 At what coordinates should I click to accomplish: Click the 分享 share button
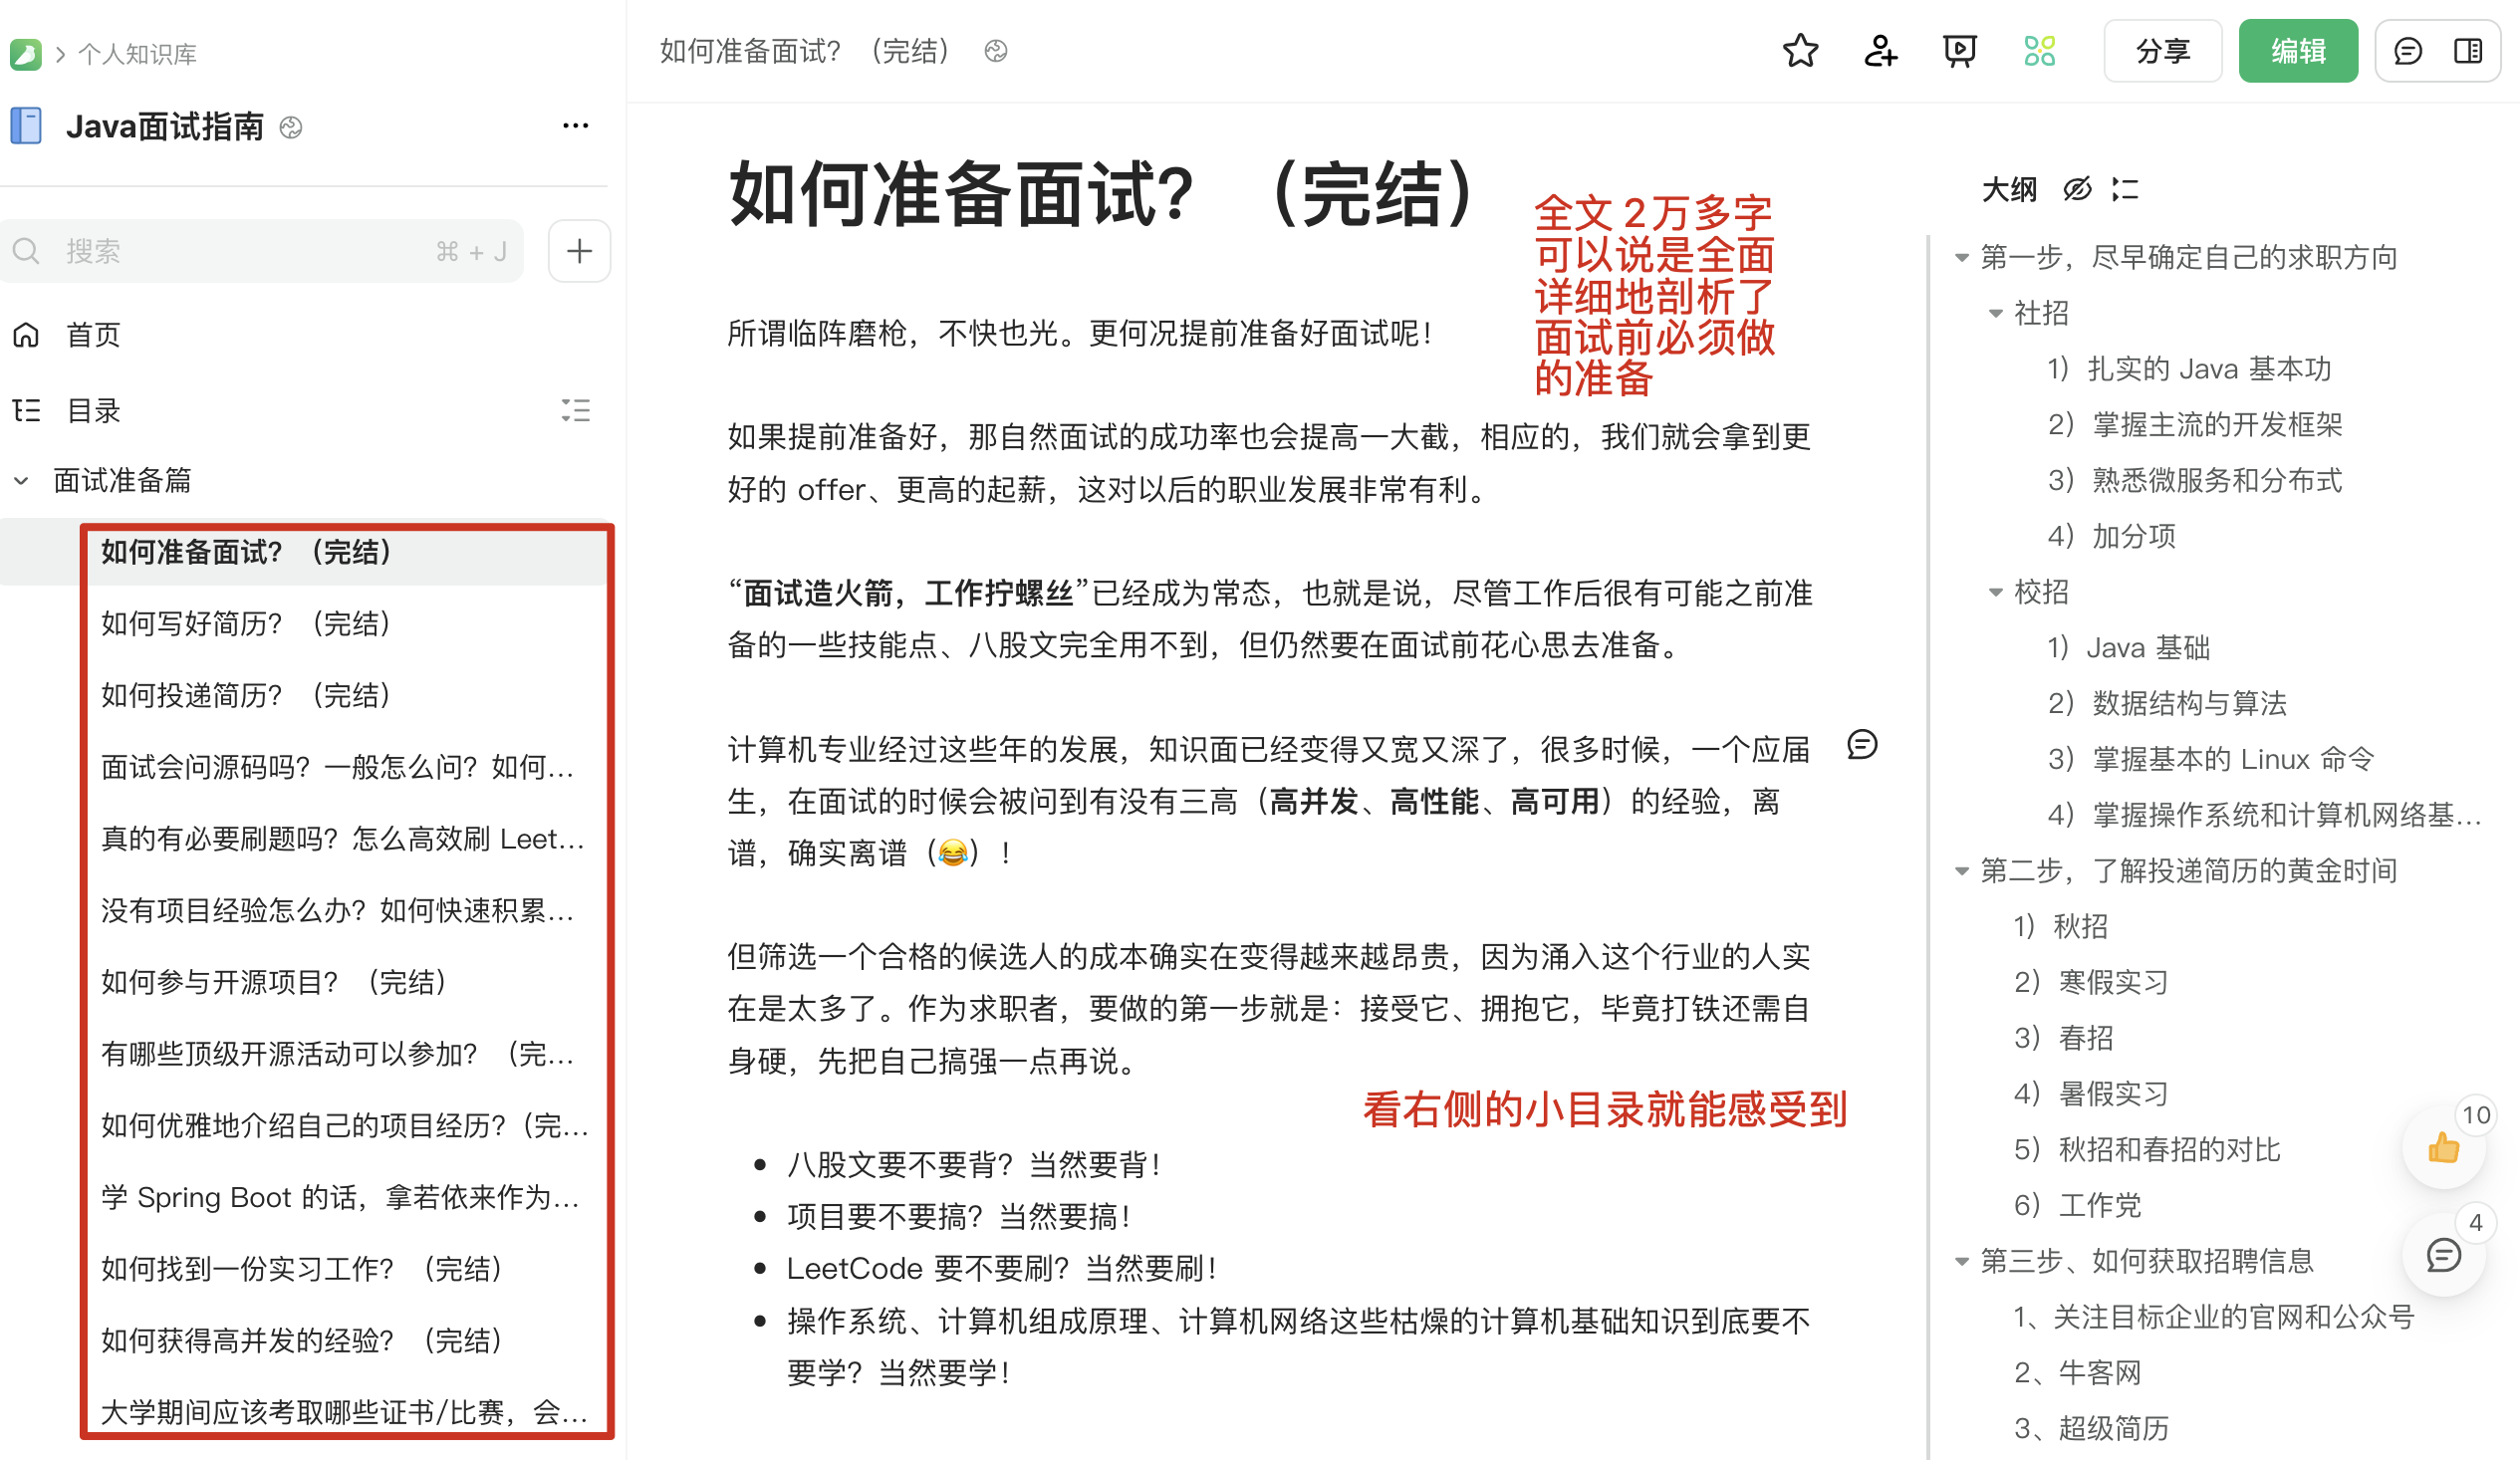[x=2163, y=50]
